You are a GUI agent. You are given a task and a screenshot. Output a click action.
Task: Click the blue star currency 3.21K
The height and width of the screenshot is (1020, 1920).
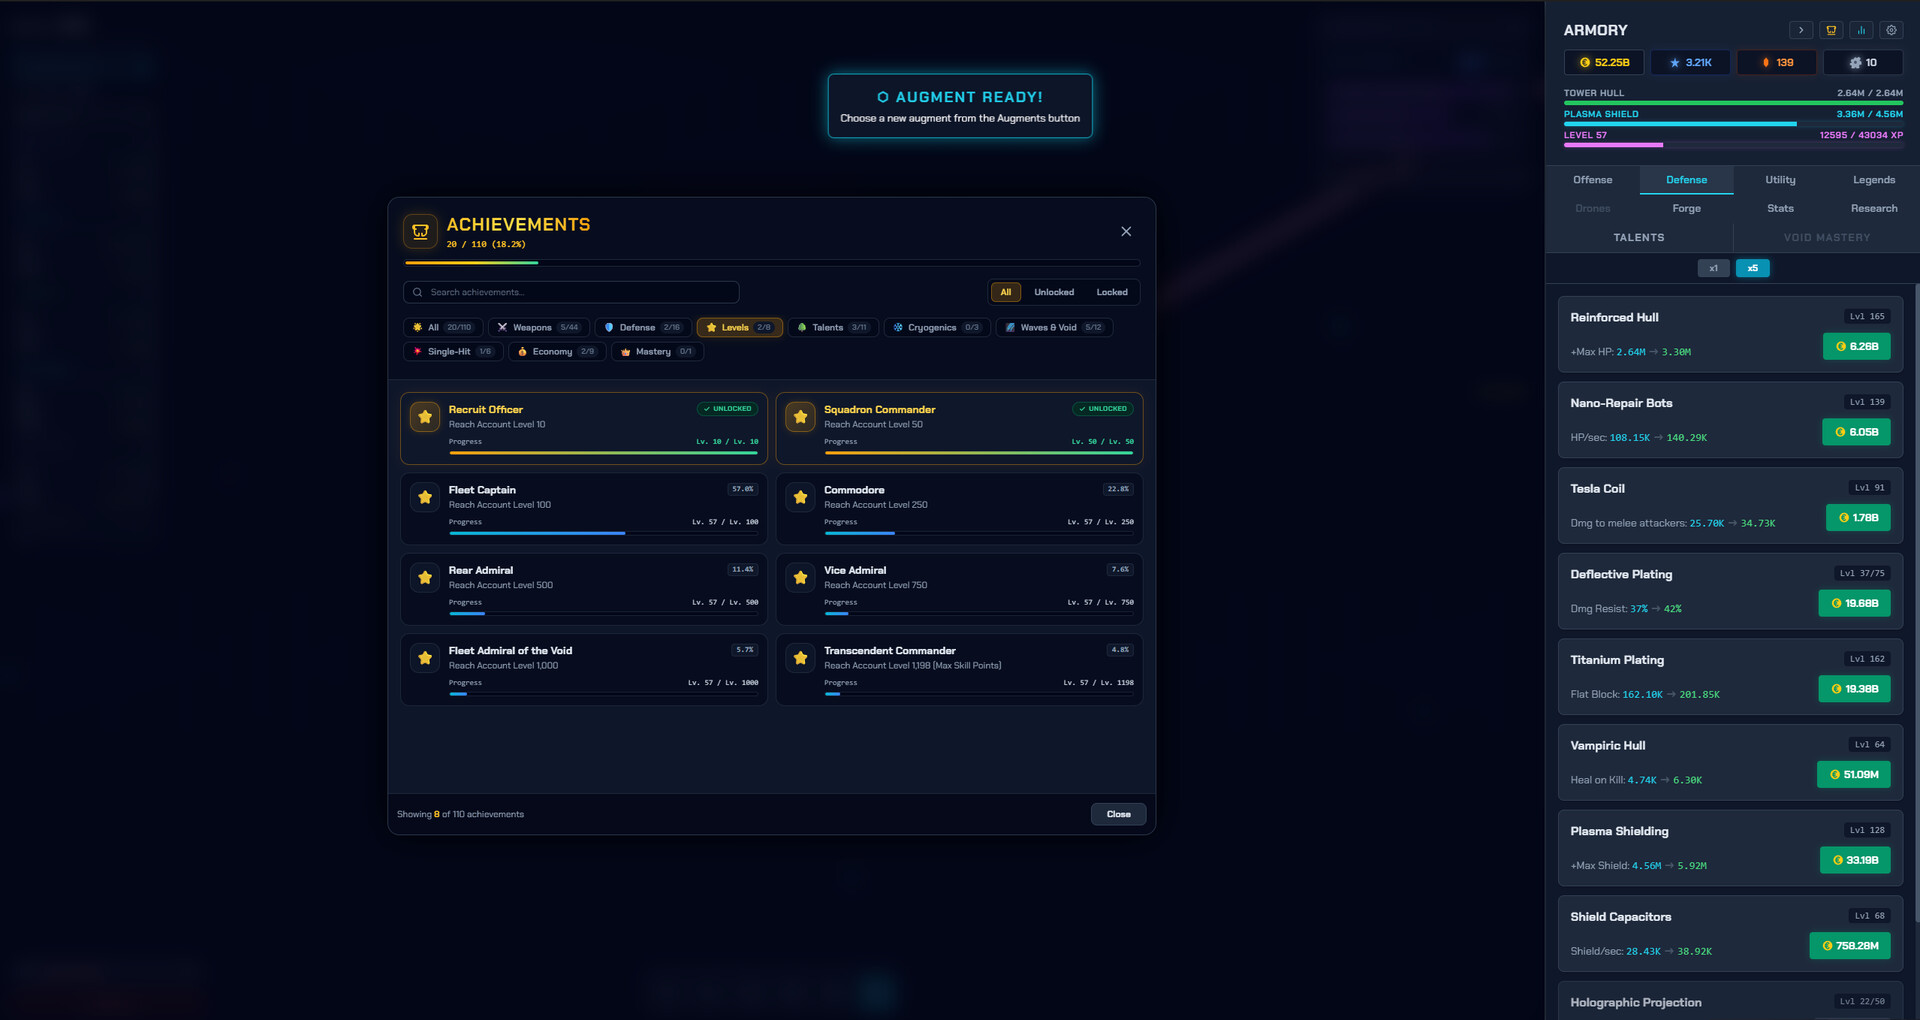click(1690, 62)
